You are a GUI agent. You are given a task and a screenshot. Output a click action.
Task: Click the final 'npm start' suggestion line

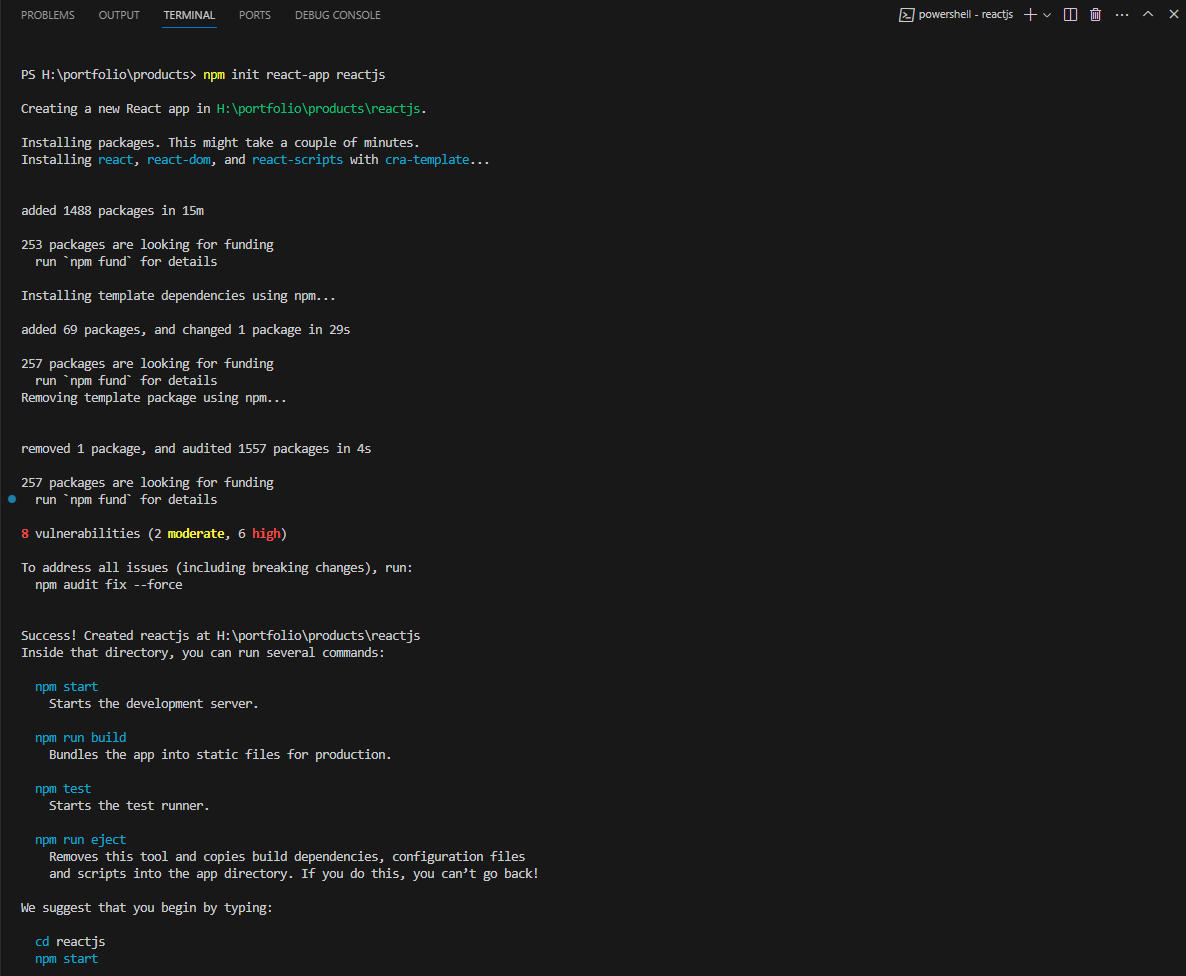pos(67,959)
